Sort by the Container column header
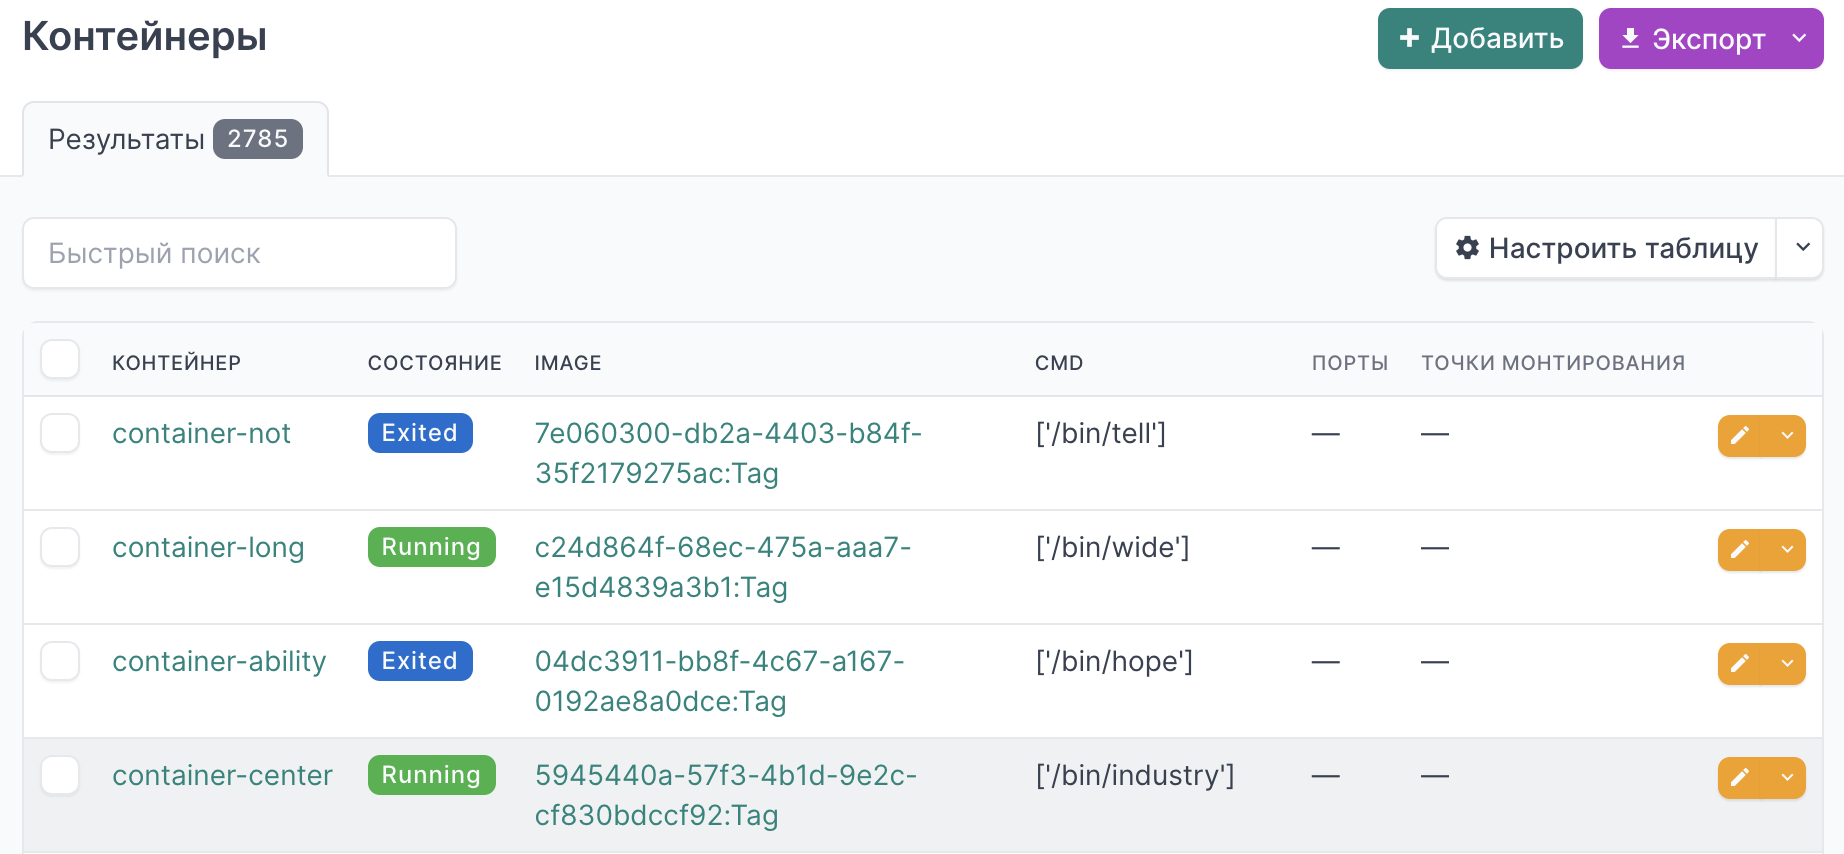 click(x=176, y=363)
